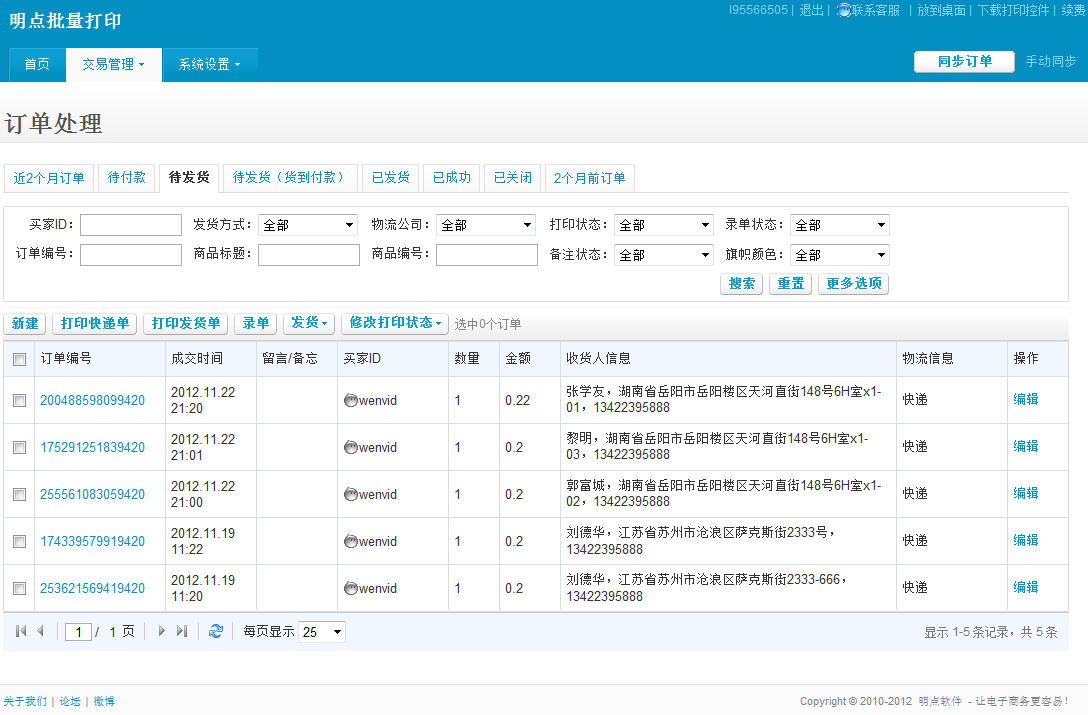Screen dimensions: 1088x715
Task: Focus the 商品编号 input field
Action: point(486,255)
